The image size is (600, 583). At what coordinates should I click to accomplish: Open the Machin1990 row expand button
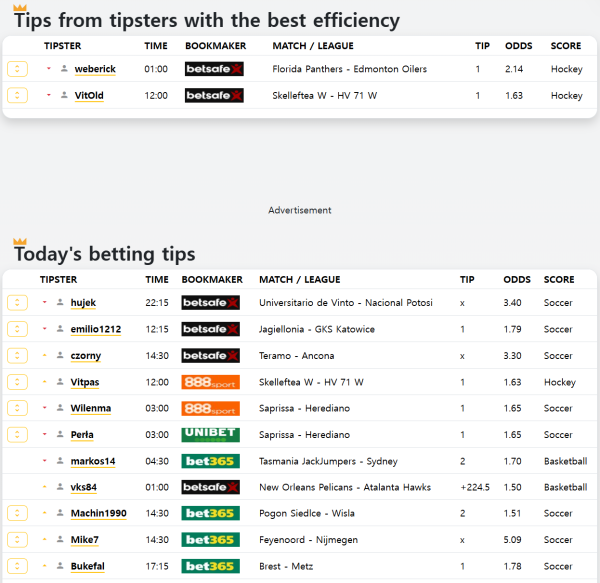pos(17,513)
